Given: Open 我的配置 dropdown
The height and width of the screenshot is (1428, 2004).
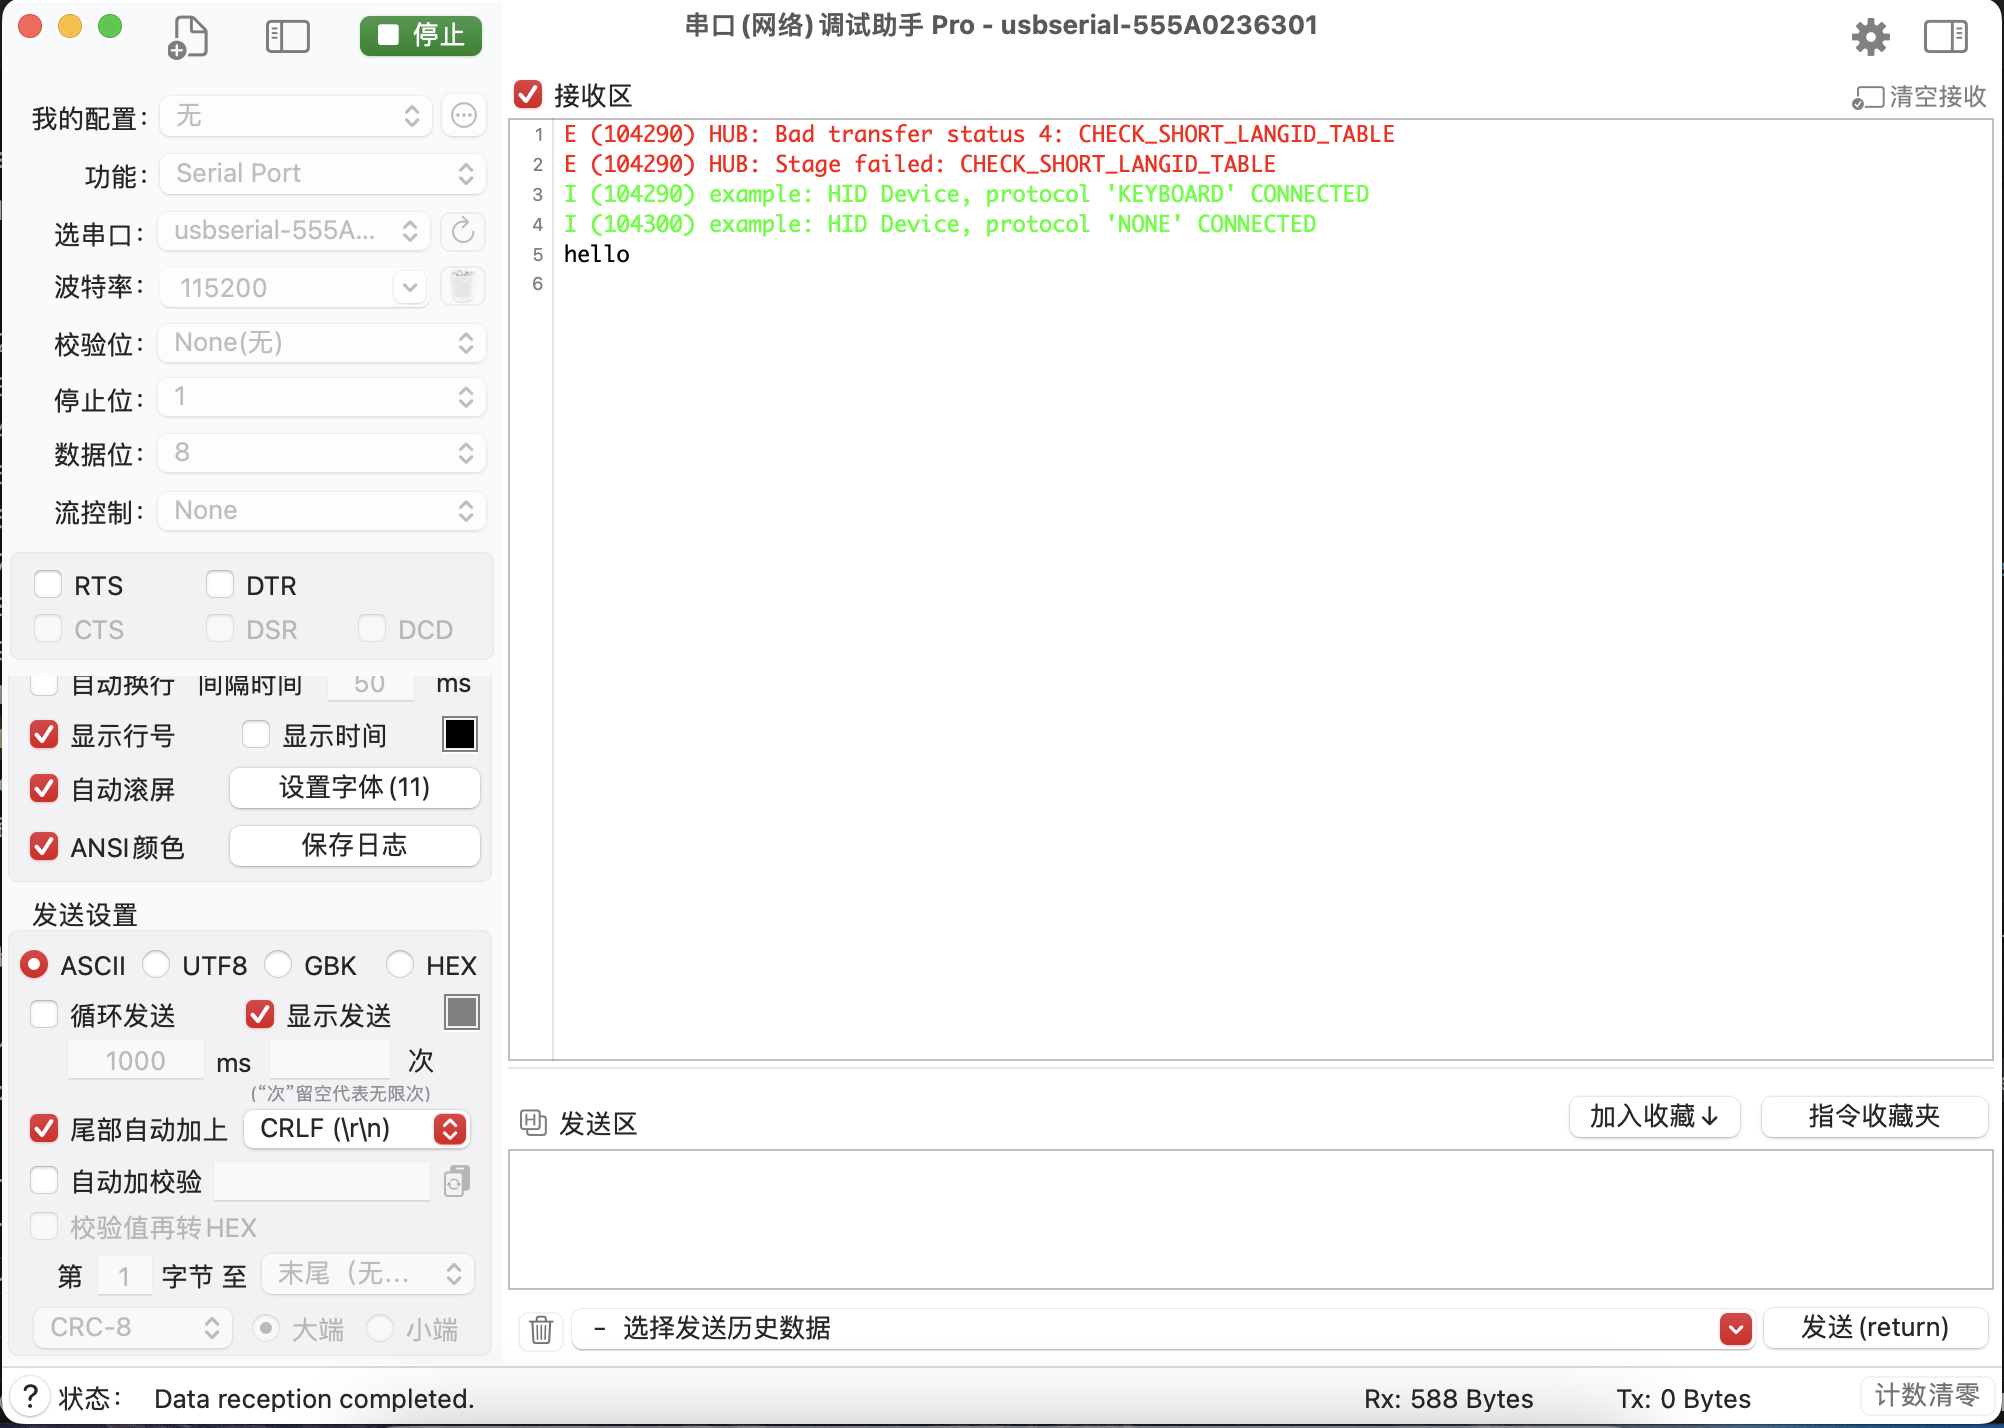Looking at the screenshot, I should pyautogui.click(x=296, y=116).
